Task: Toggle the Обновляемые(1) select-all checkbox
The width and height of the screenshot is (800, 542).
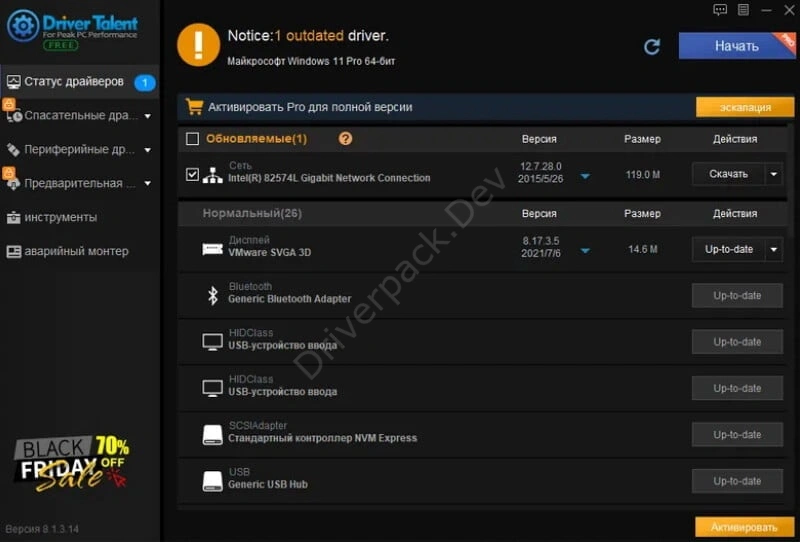Action: pos(192,138)
